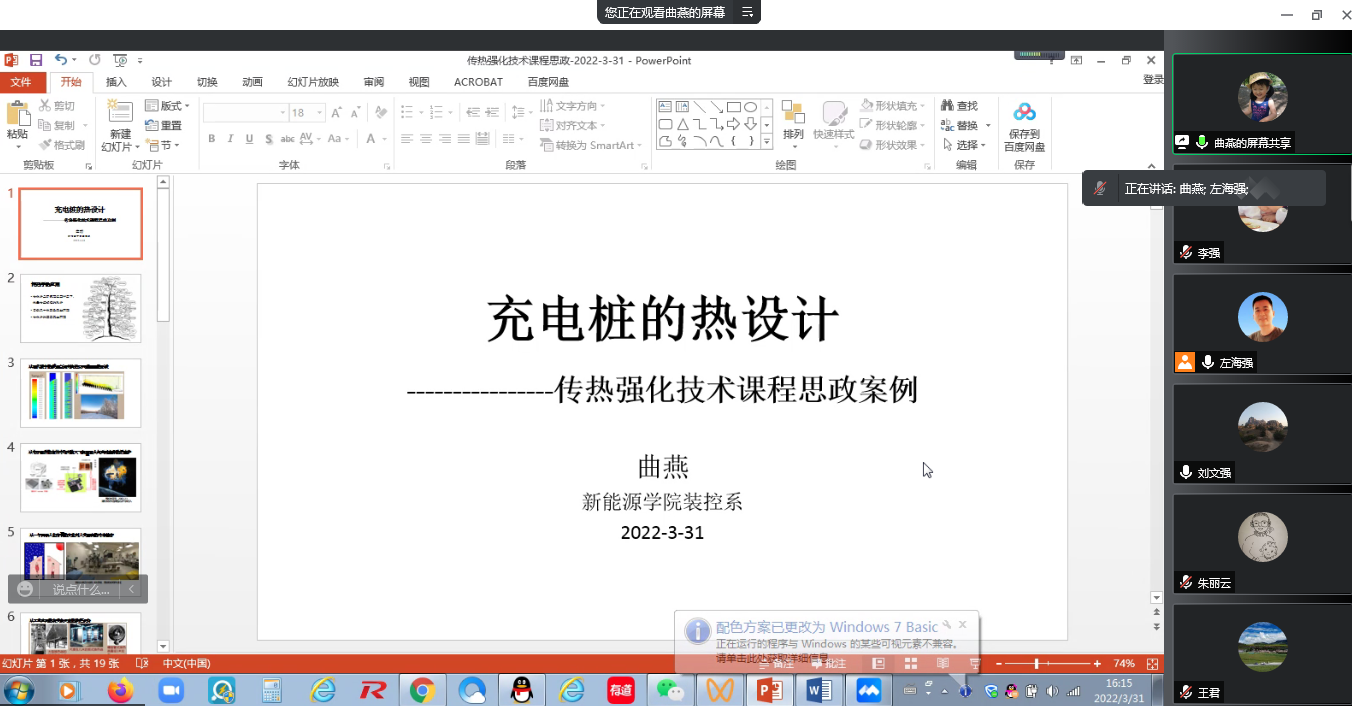Click the Paste clipboard icon
This screenshot has height=706, width=1352.
click(x=17, y=115)
